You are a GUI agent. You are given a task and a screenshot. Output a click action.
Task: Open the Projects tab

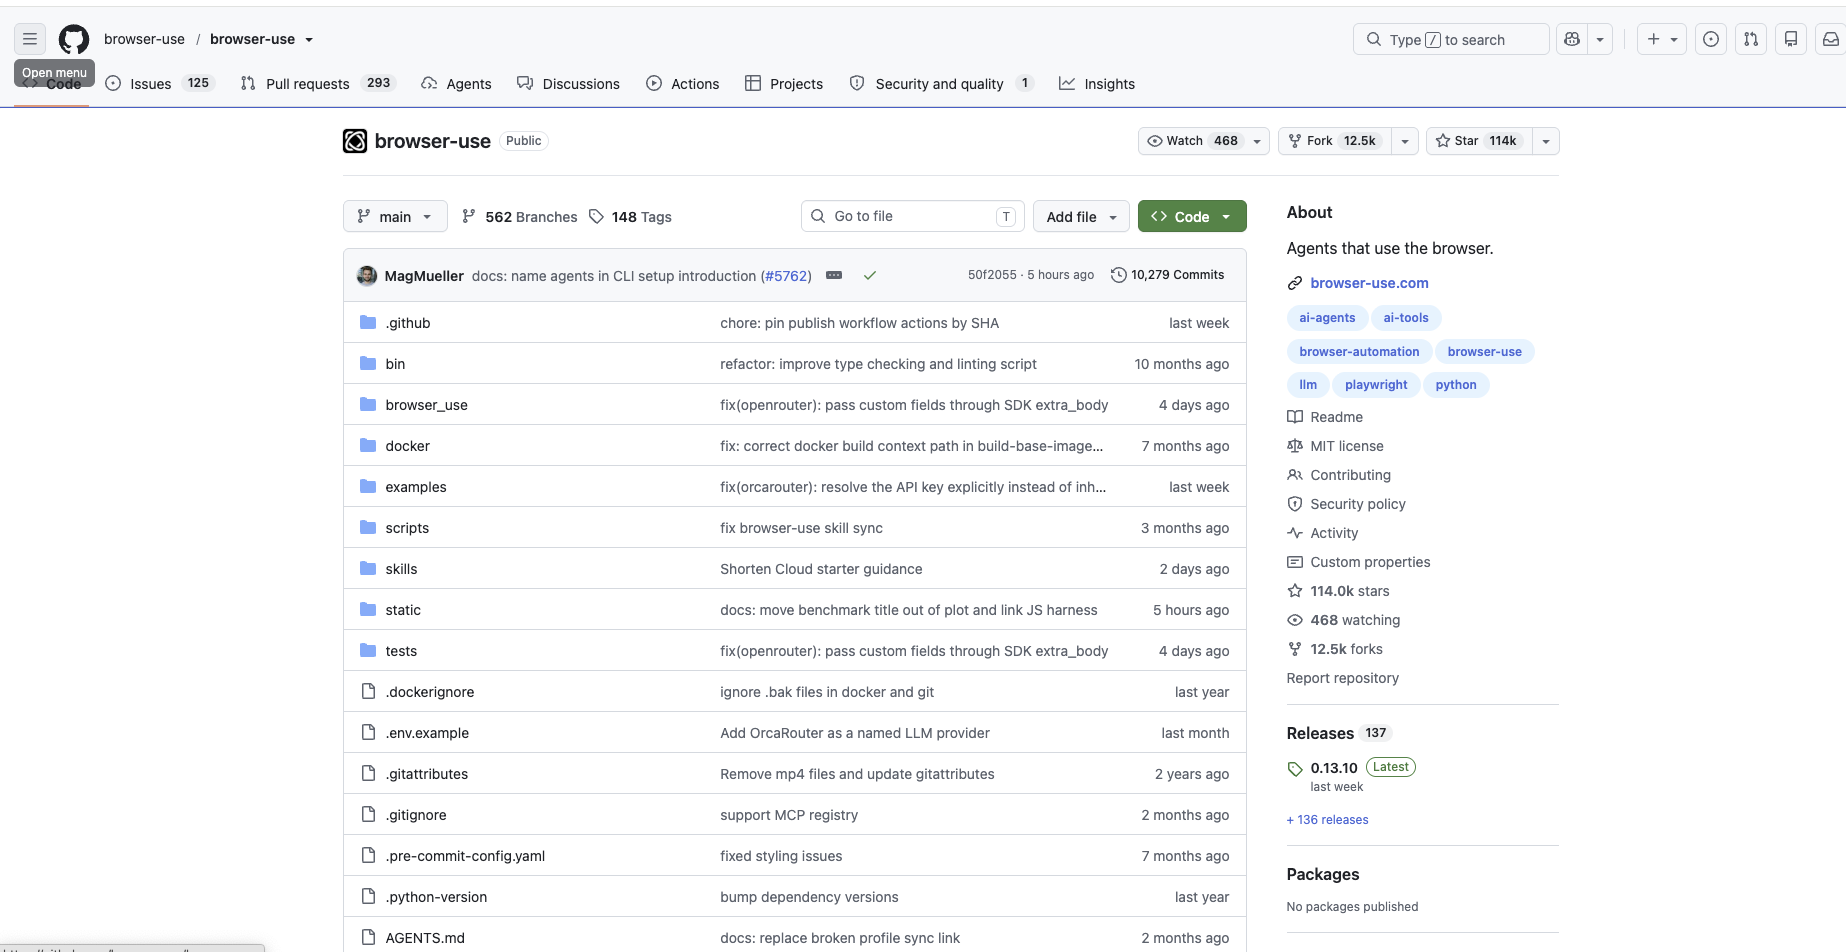[784, 84]
